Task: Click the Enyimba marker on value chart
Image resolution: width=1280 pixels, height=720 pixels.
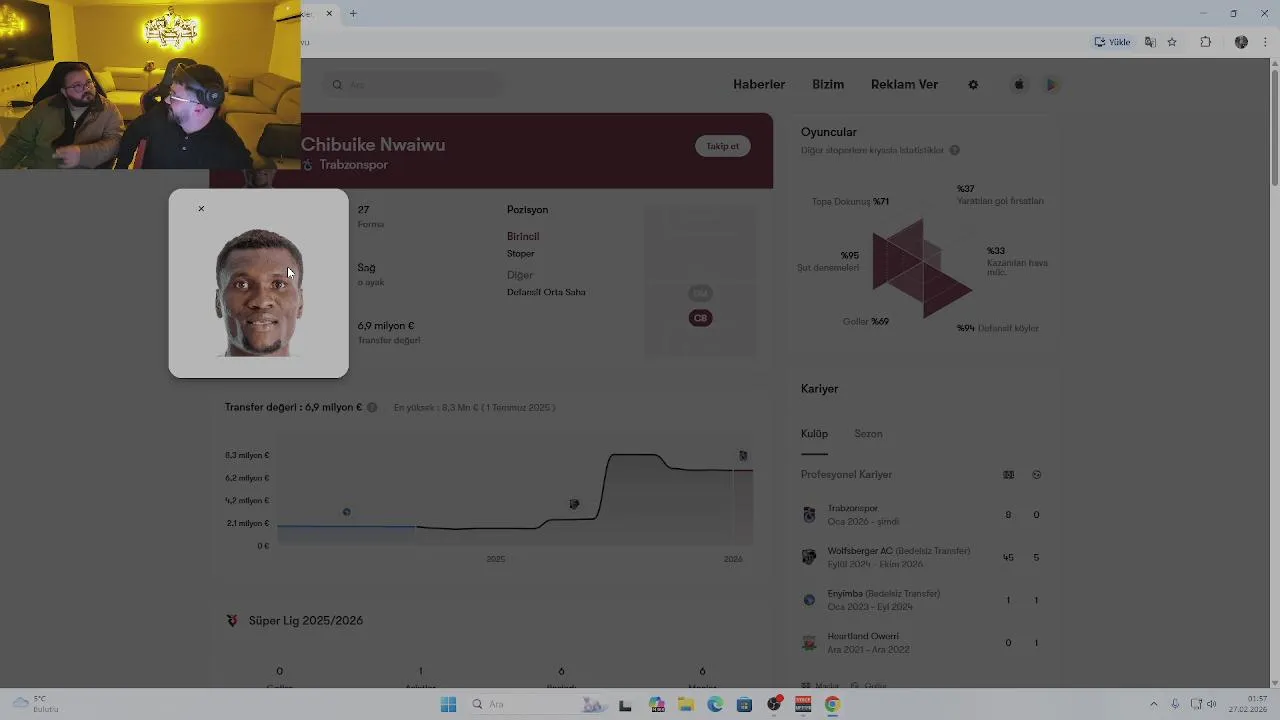Action: tap(347, 512)
